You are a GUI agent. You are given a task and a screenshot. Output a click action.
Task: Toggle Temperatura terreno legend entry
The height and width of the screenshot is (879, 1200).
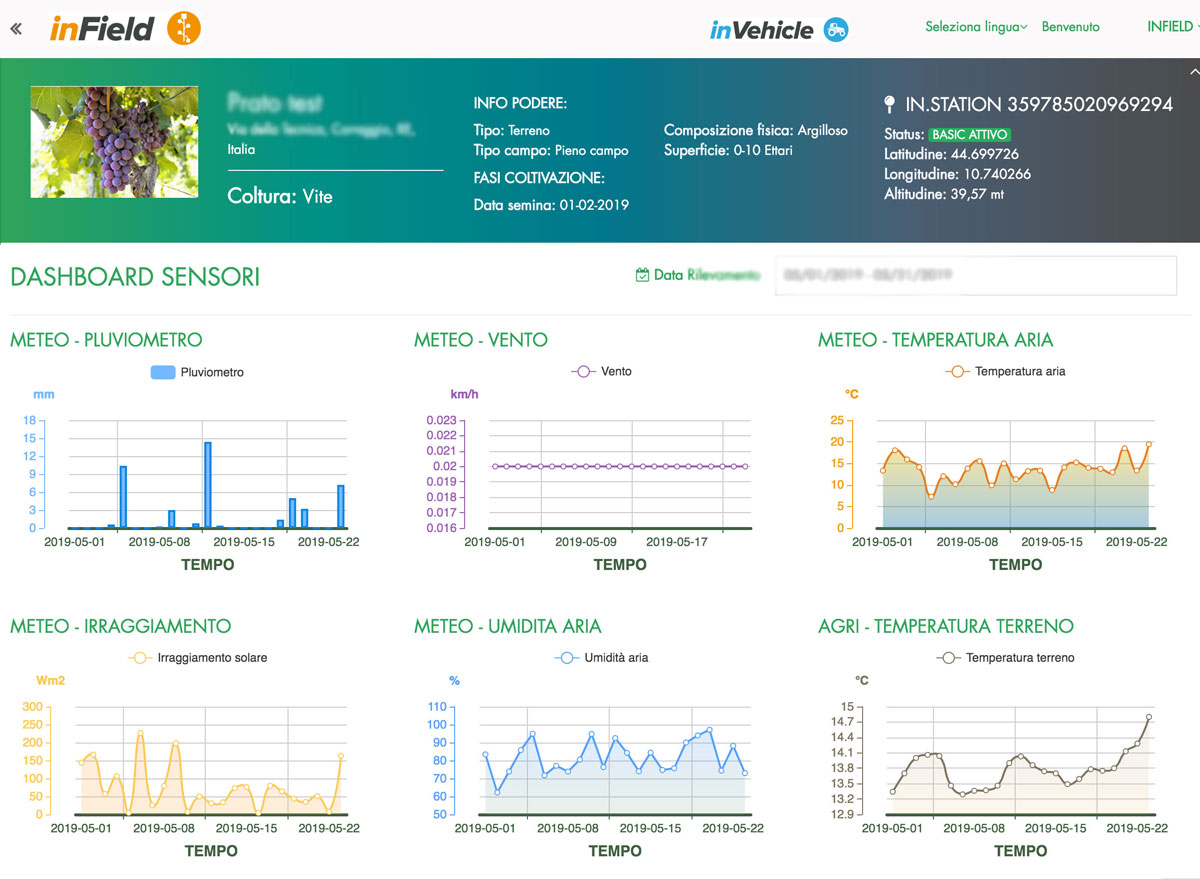[1005, 658]
